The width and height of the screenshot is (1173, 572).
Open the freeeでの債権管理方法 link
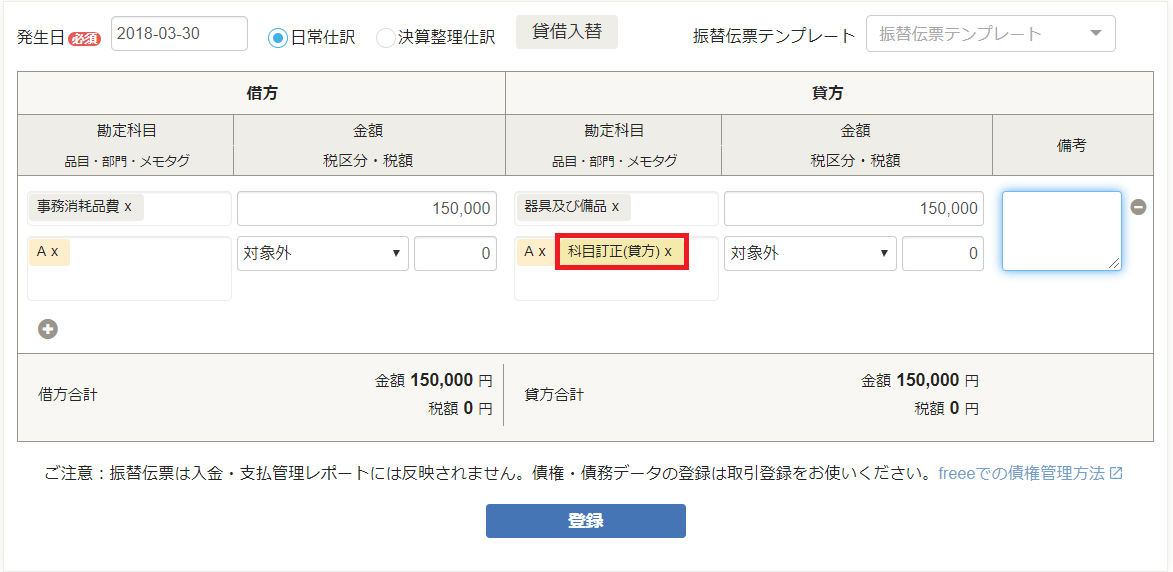[x=1022, y=473]
